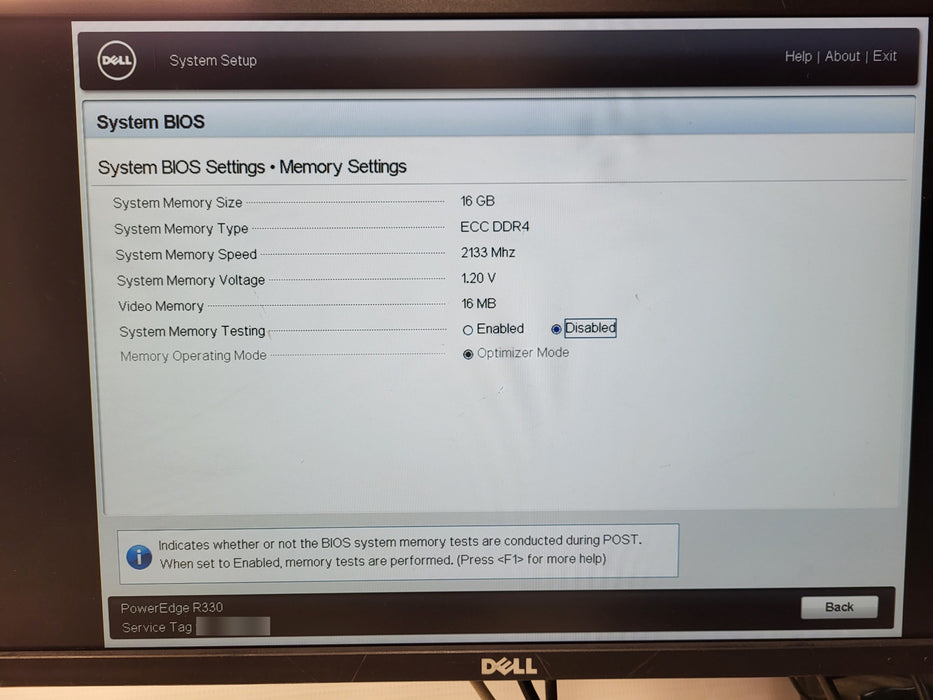Screen dimensions: 933x700
Task: Open the About link
Action: [842, 57]
